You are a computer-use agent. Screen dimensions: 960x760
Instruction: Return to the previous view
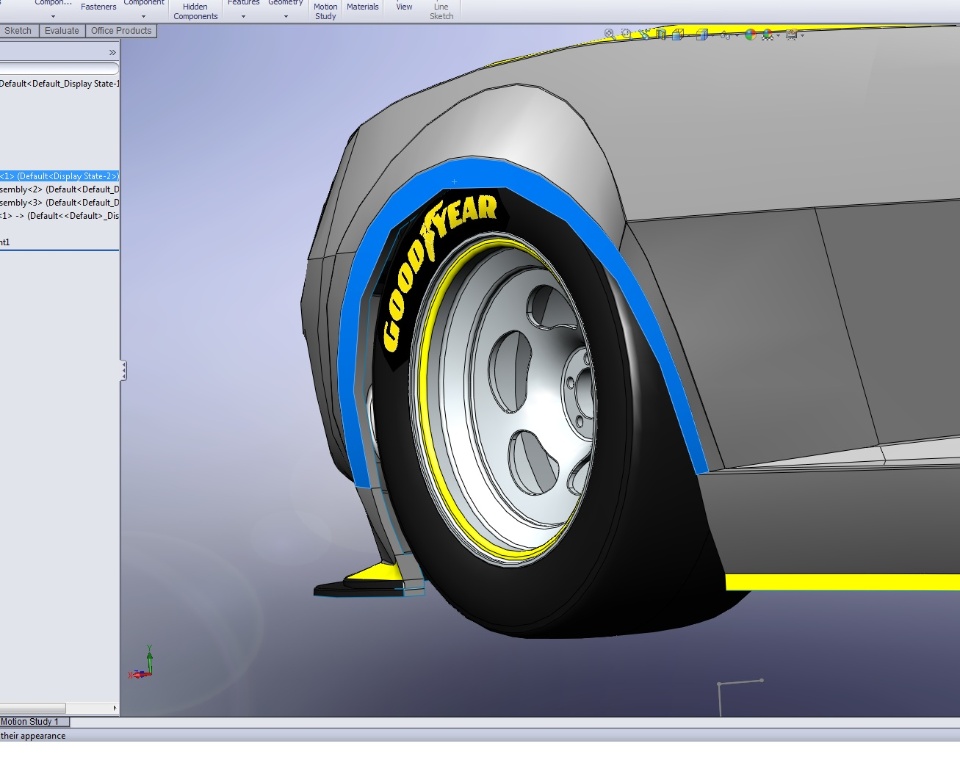(643, 34)
